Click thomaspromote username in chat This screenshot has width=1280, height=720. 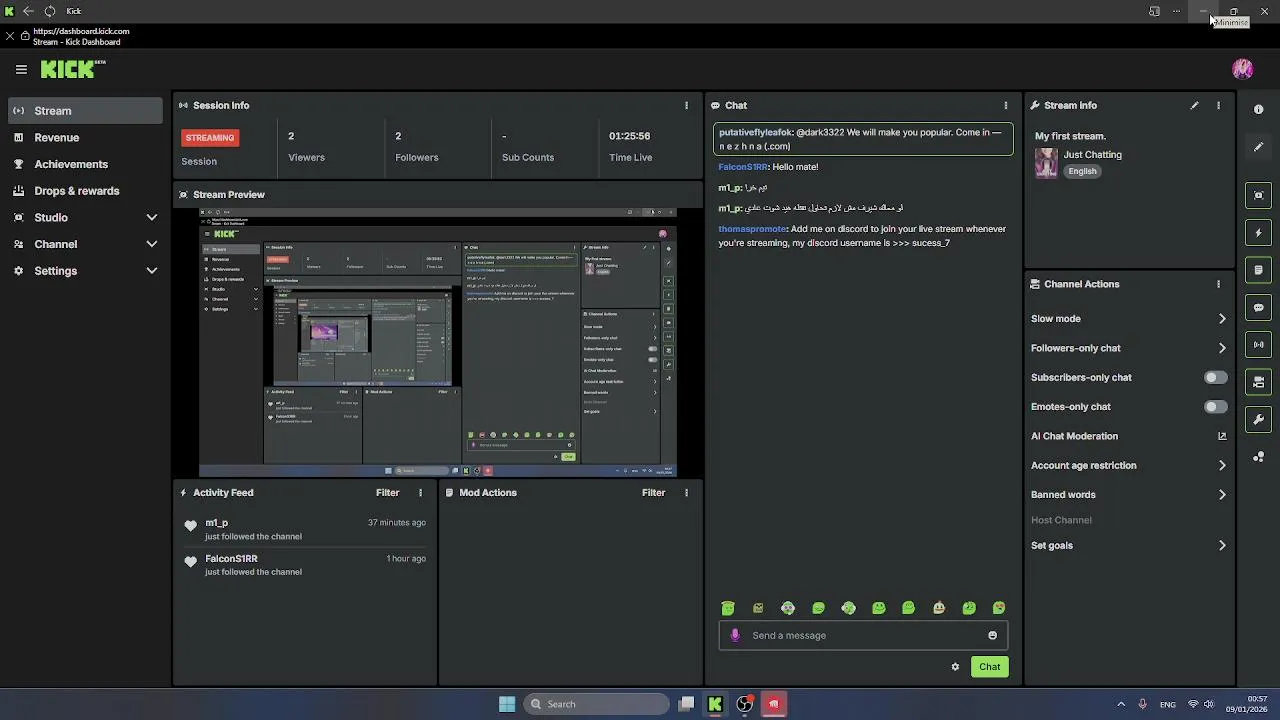coord(753,229)
